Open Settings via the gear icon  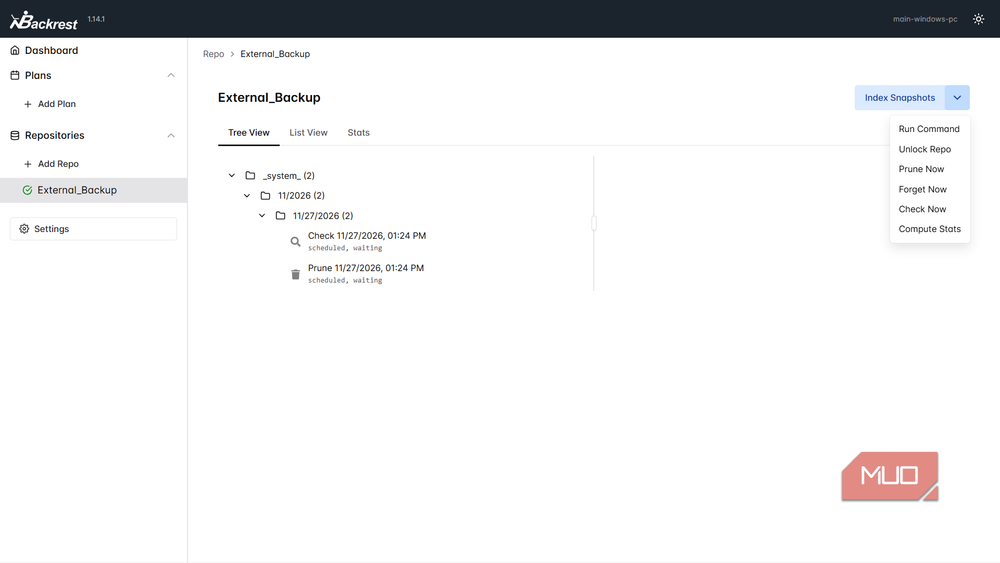click(x=24, y=229)
